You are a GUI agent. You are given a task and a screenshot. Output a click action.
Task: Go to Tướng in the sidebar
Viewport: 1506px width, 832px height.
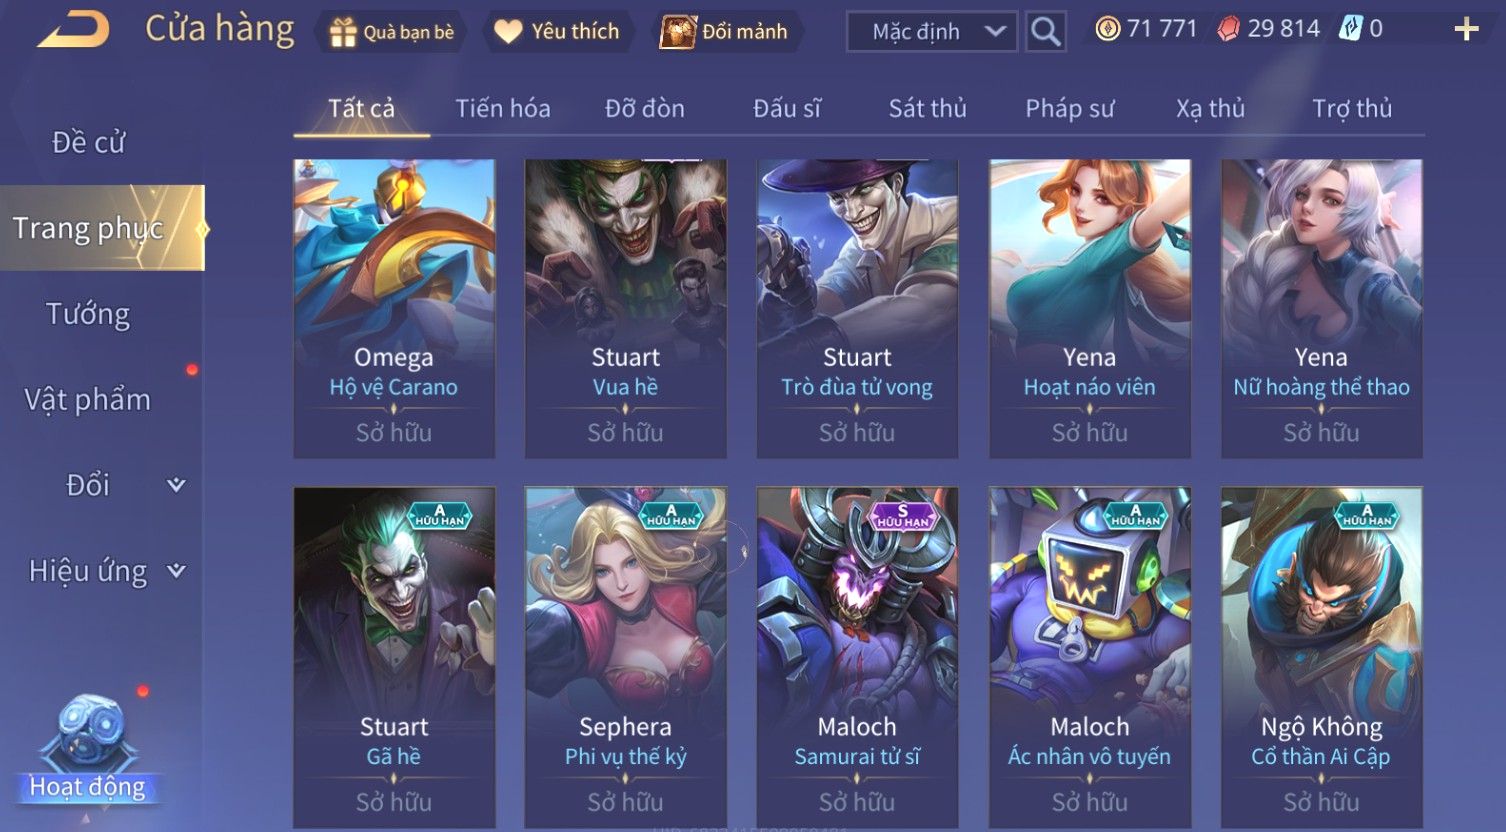[88, 314]
